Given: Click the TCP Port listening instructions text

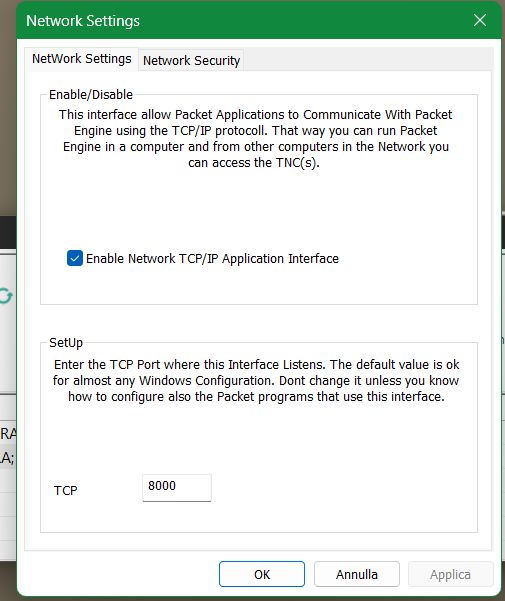Looking at the screenshot, I should [256, 381].
